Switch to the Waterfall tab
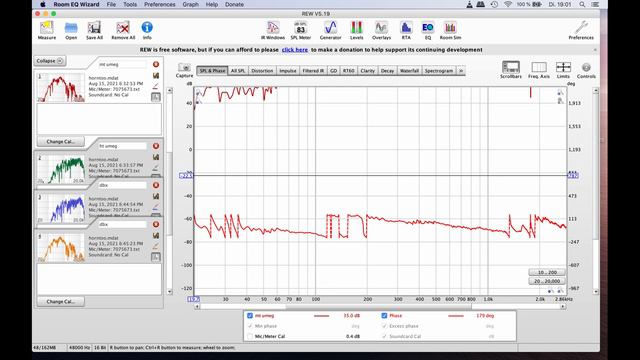This screenshot has height=360, width=640. pyautogui.click(x=409, y=71)
